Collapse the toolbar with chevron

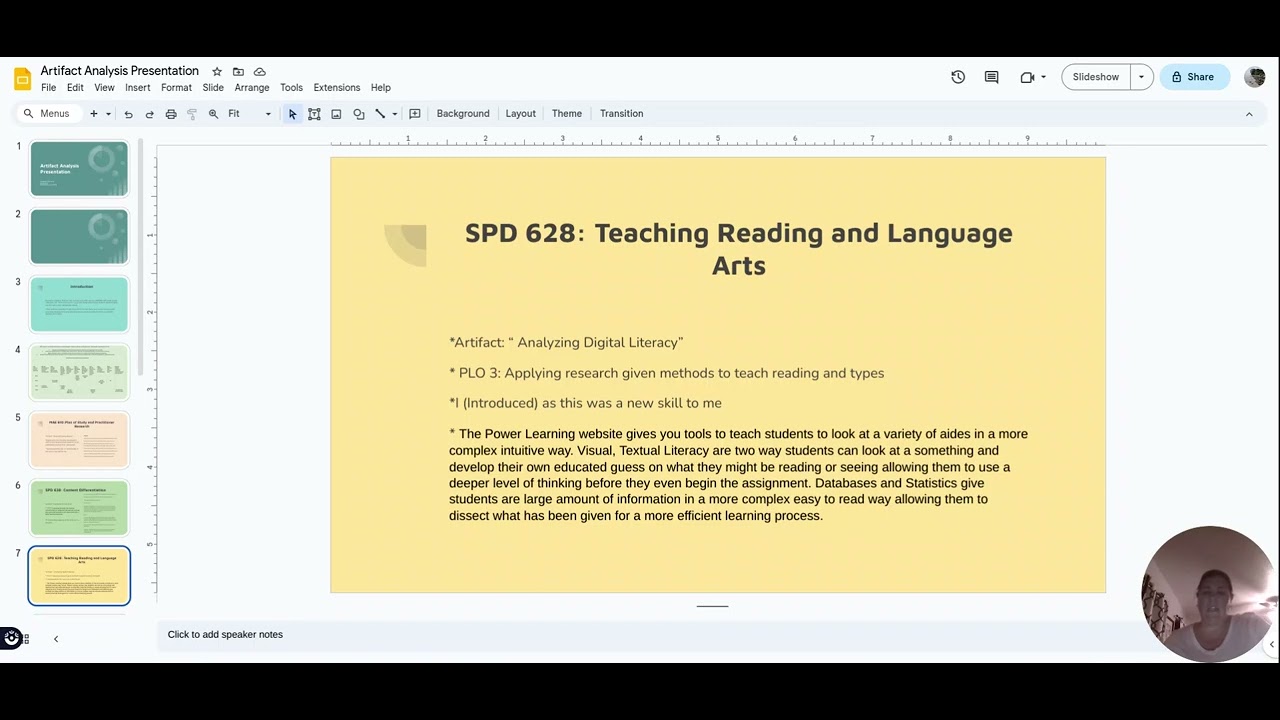tap(1249, 114)
